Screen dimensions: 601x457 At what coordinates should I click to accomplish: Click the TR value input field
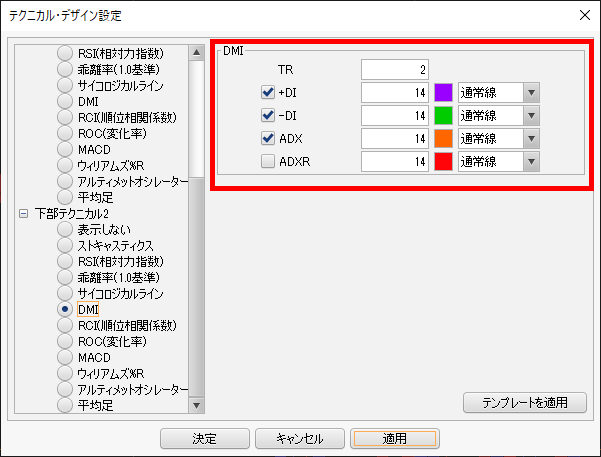[397, 69]
